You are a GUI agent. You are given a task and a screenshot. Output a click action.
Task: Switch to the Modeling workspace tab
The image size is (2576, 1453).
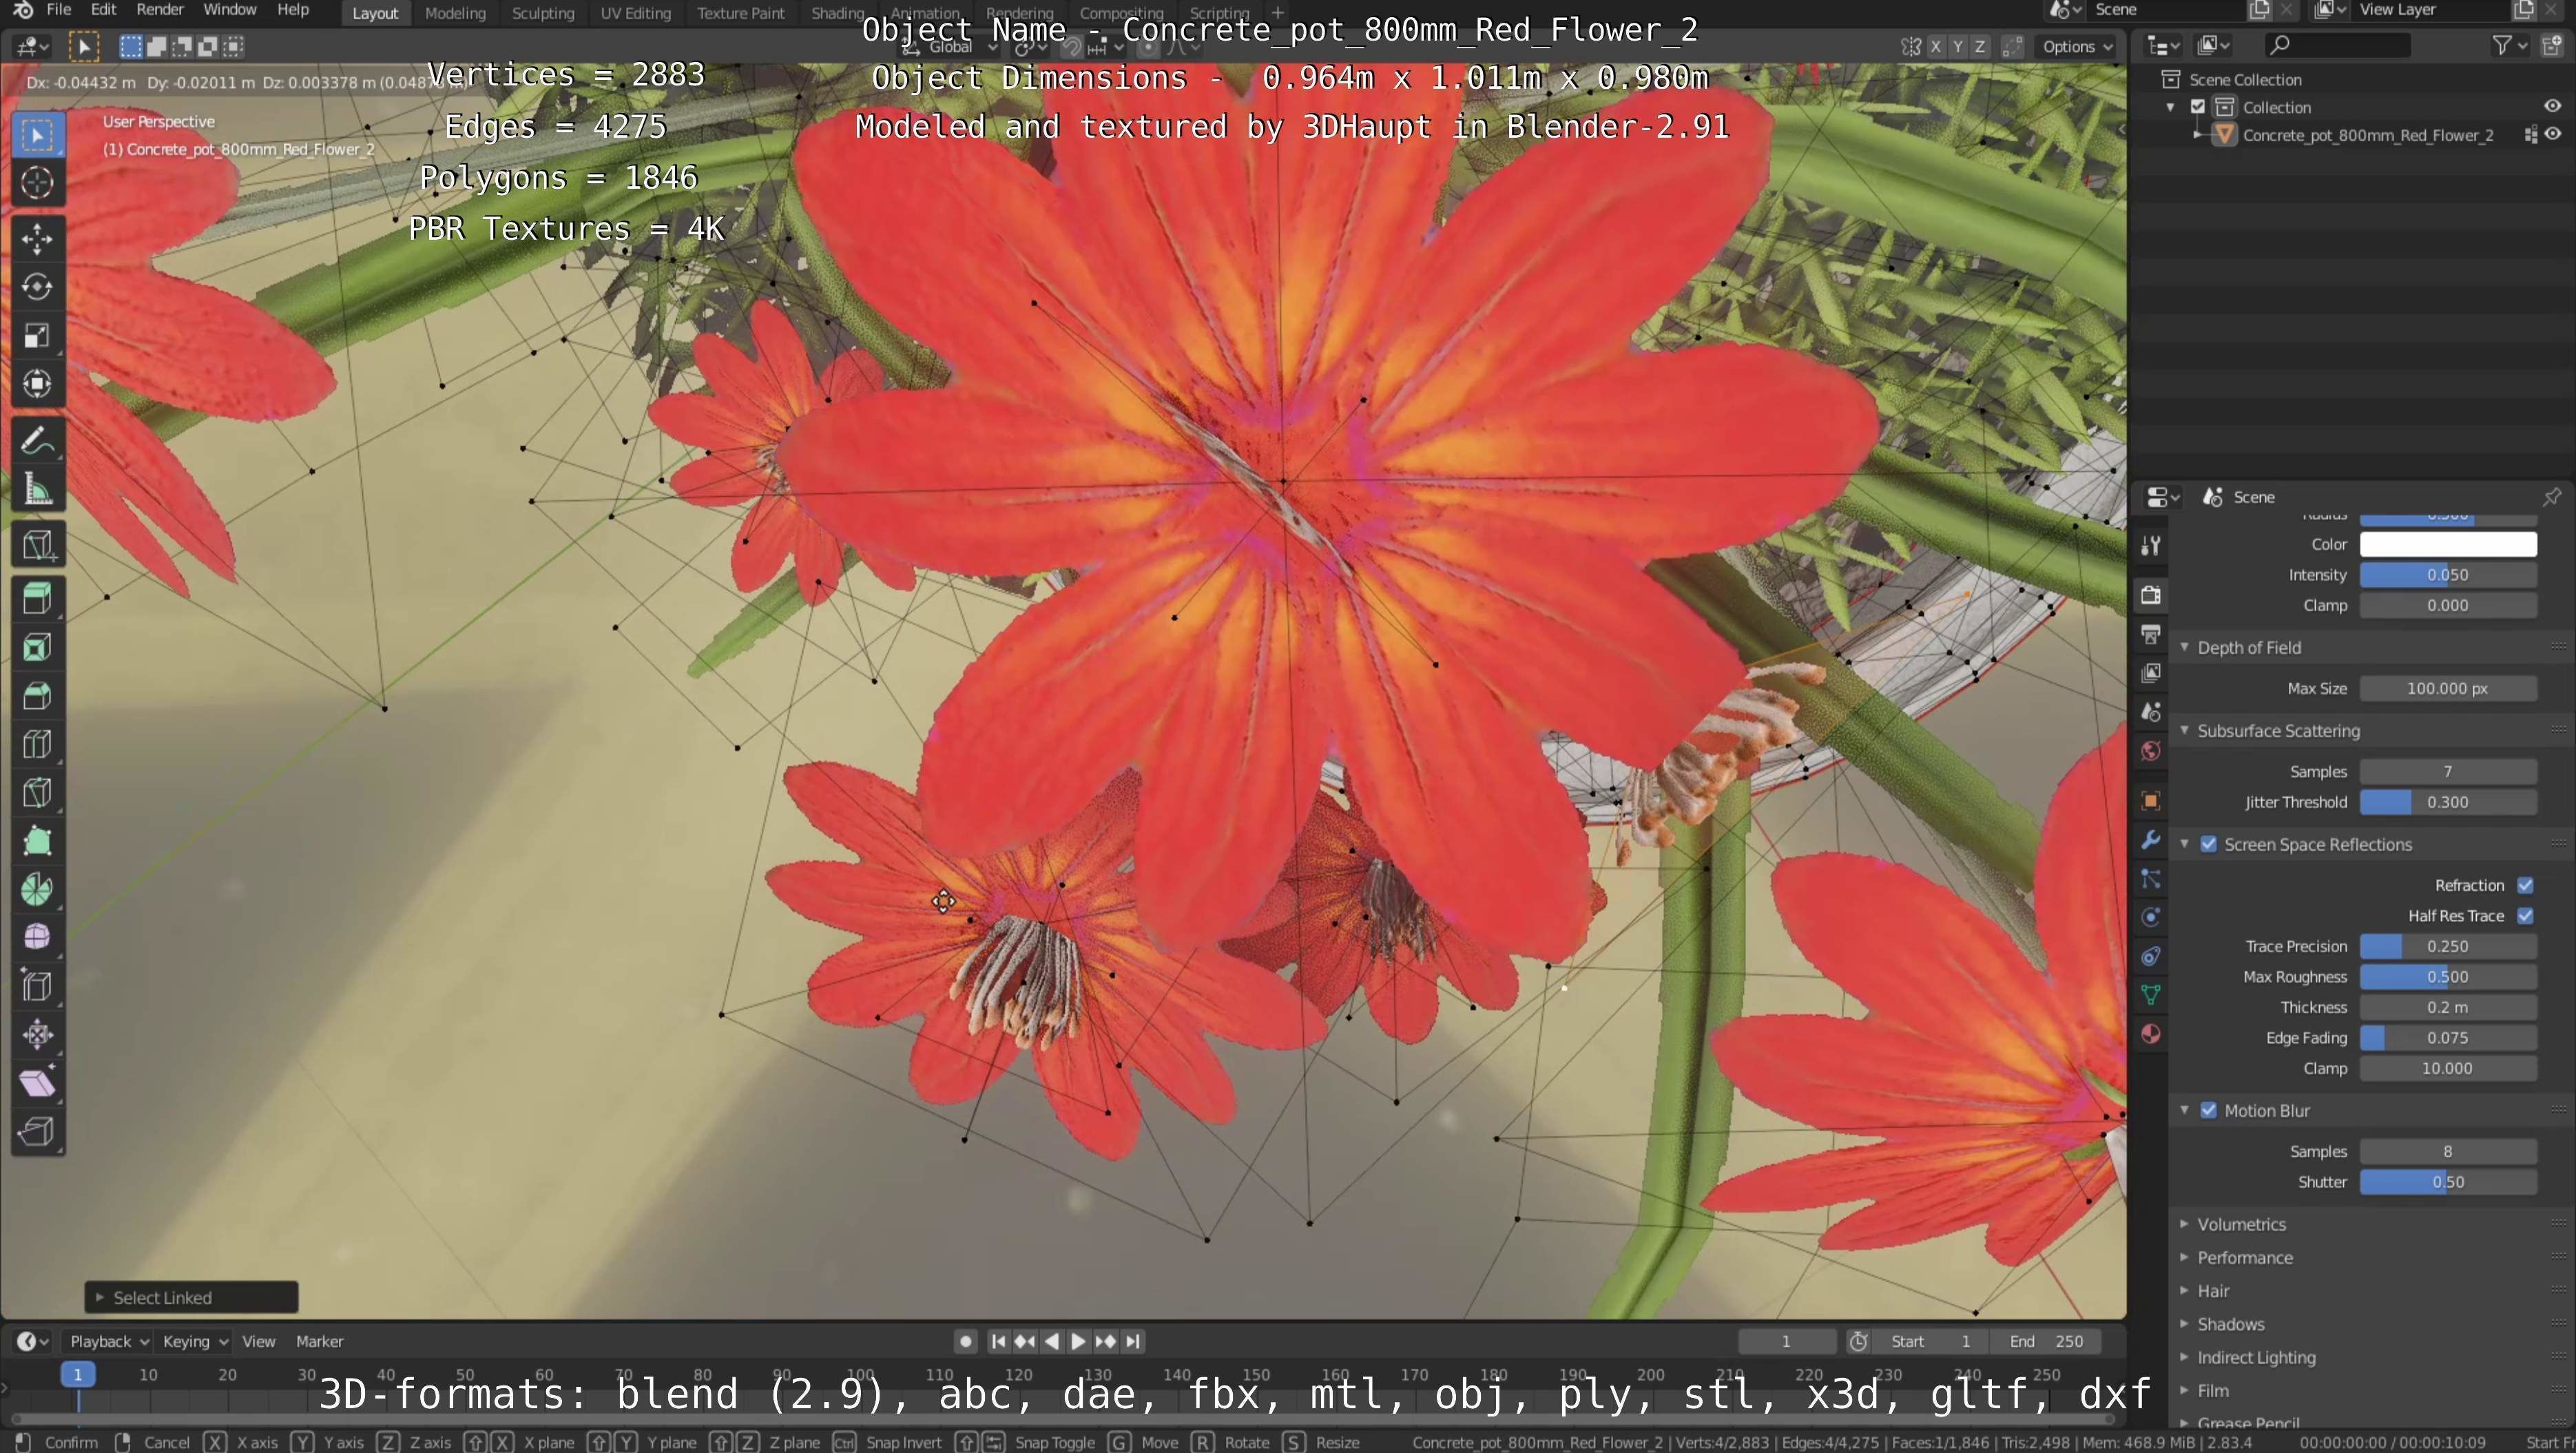pos(455,13)
